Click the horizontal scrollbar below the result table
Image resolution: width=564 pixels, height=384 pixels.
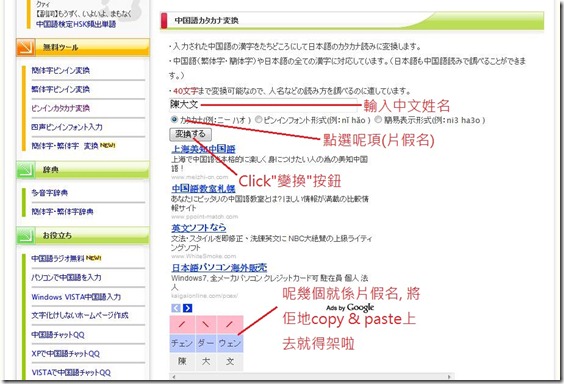click(311, 376)
